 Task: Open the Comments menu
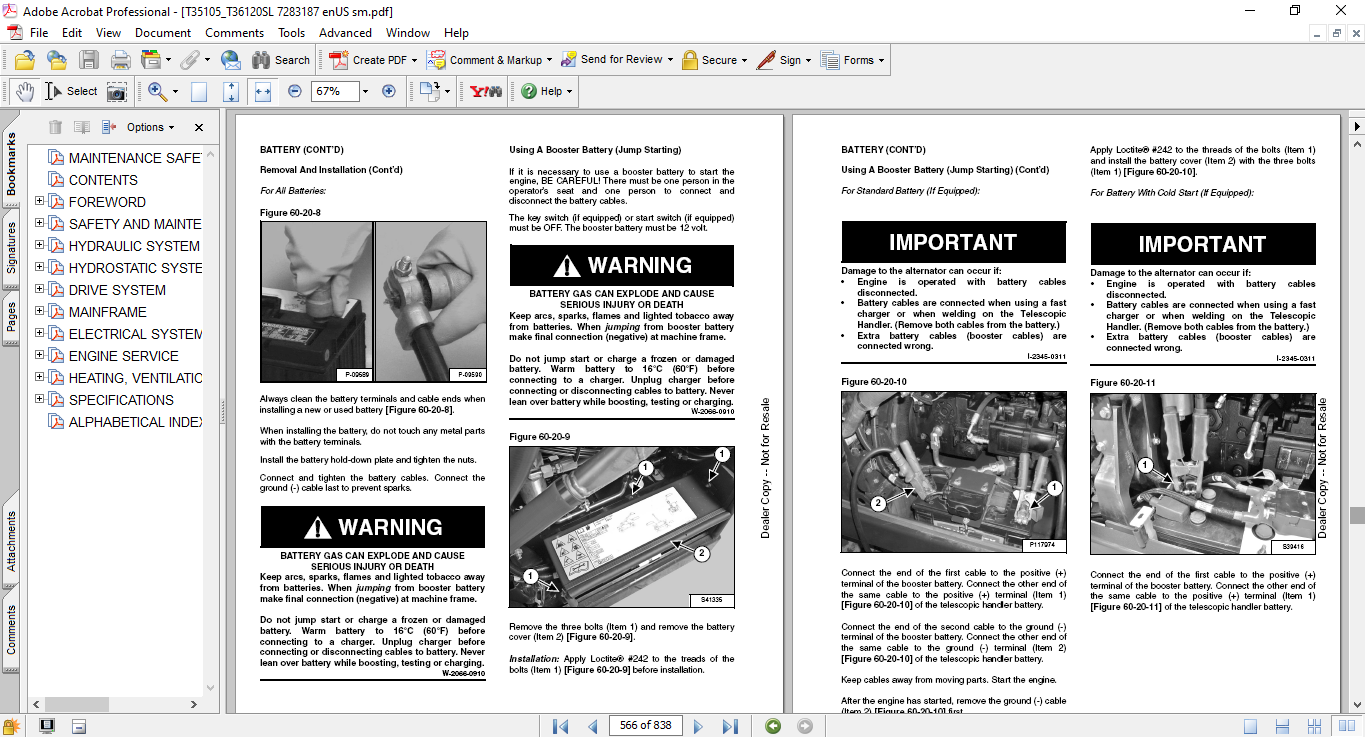click(x=234, y=33)
